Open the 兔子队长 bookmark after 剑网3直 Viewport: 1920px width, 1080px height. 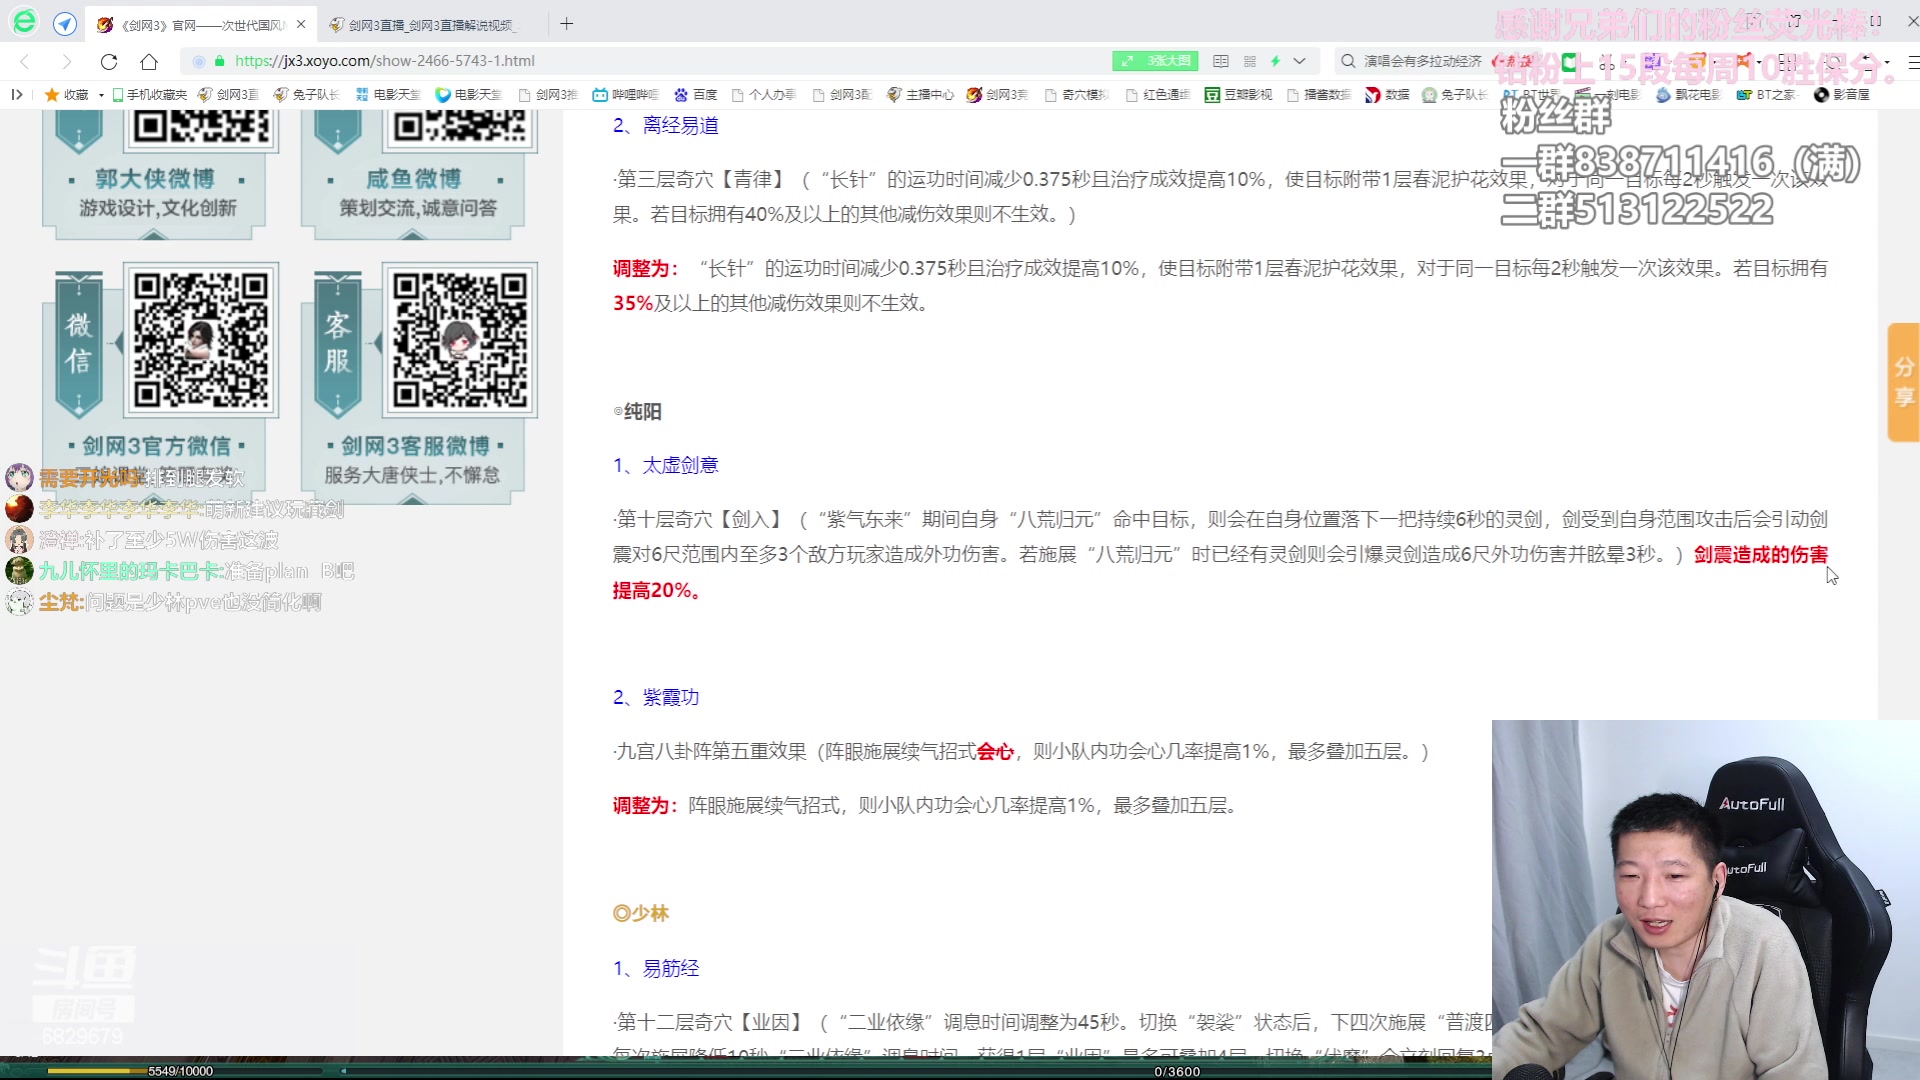click(307, 95)
